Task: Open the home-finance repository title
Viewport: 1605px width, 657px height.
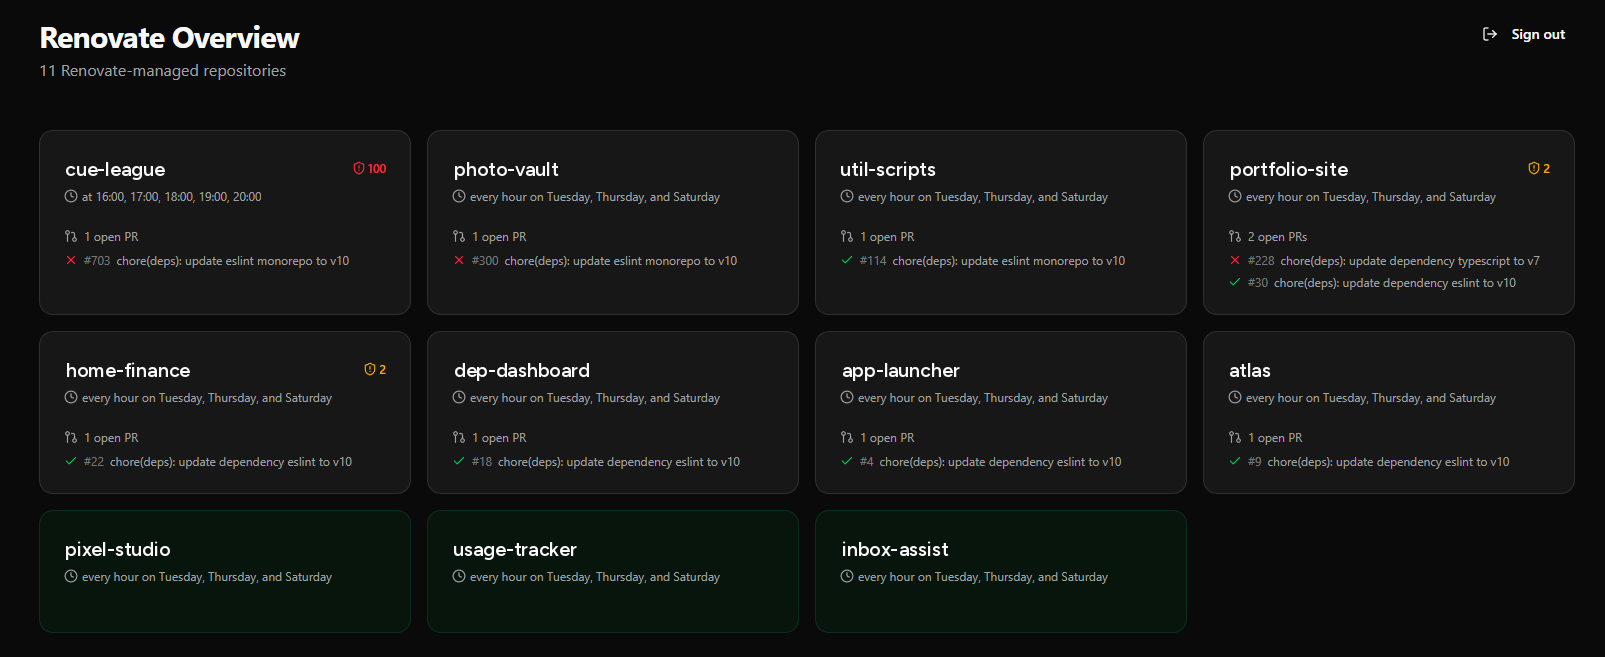Action: click(x=128, y=370)
